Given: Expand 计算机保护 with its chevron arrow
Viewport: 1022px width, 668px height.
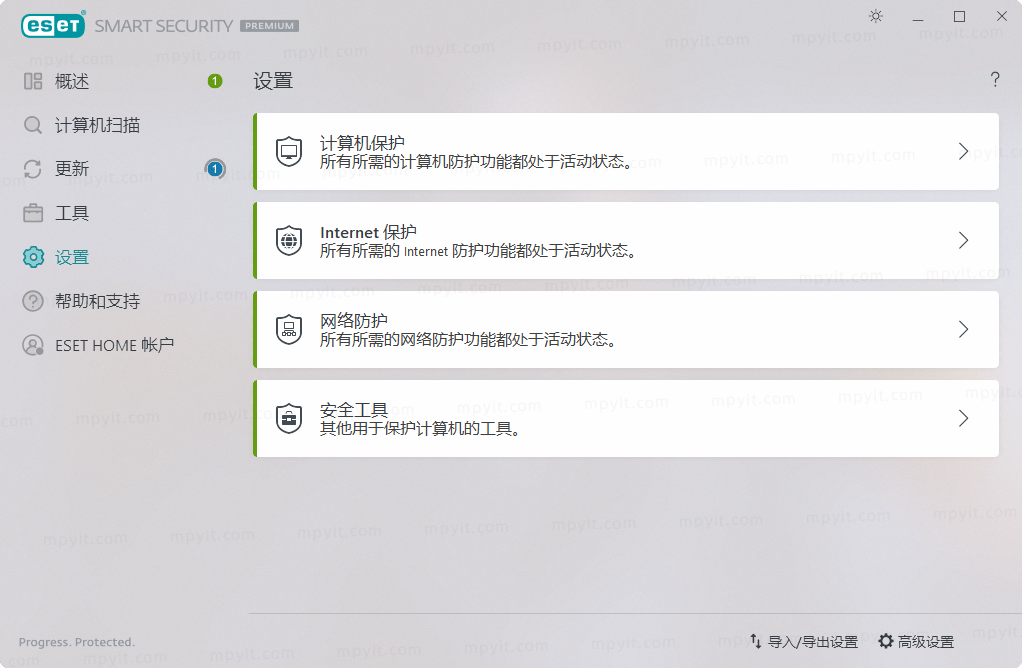Looking at the screenshot, I should coord(963,151).
